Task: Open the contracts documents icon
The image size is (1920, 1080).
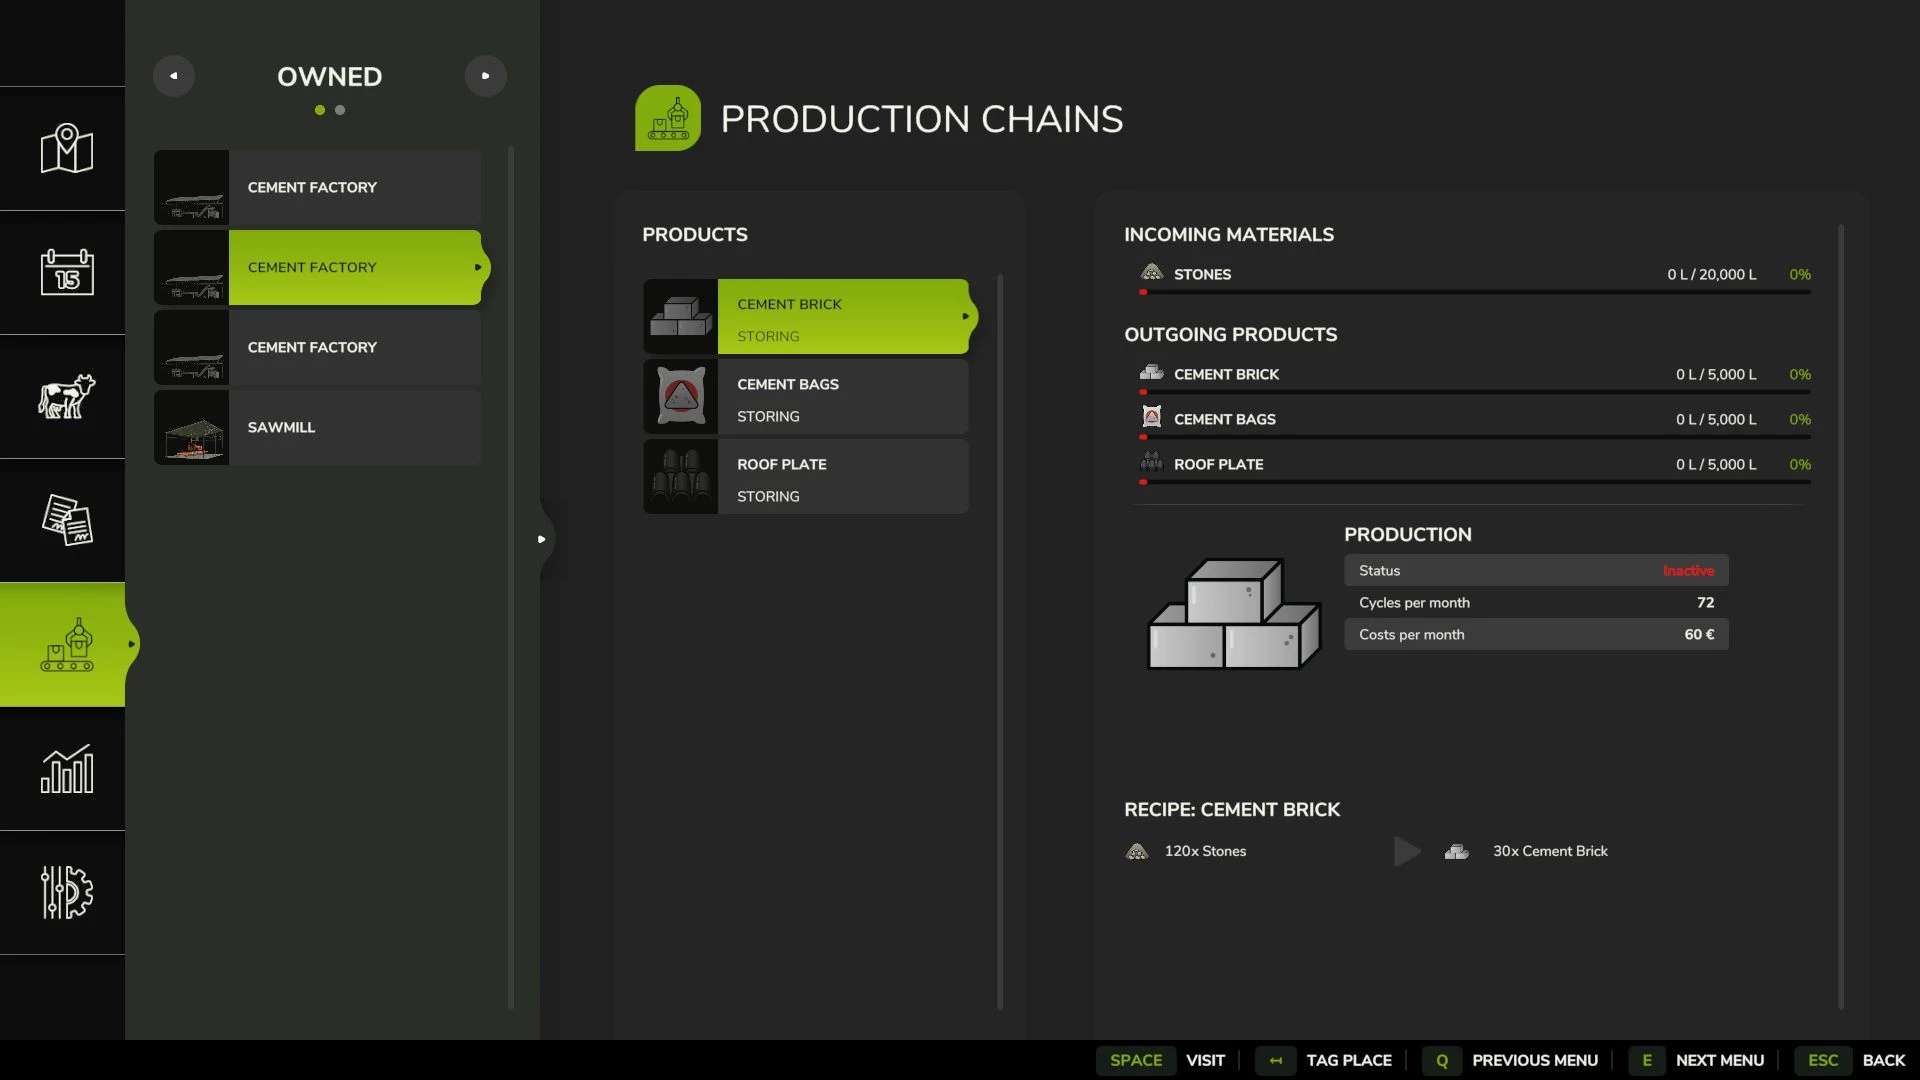Action: pos(66,520)
